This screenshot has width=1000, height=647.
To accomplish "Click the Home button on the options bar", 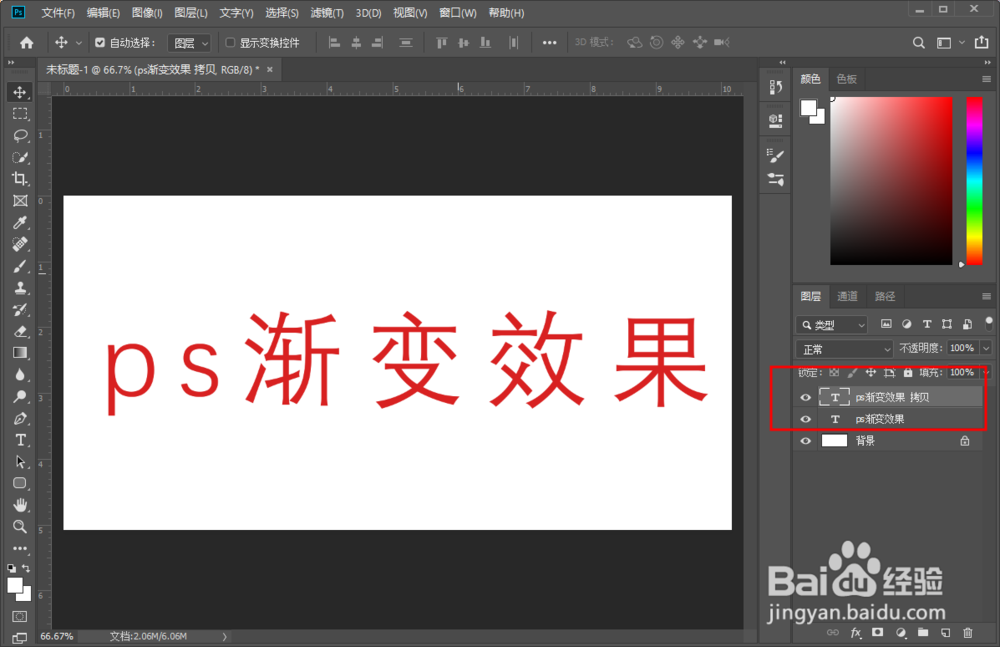I will click(26, 42).
